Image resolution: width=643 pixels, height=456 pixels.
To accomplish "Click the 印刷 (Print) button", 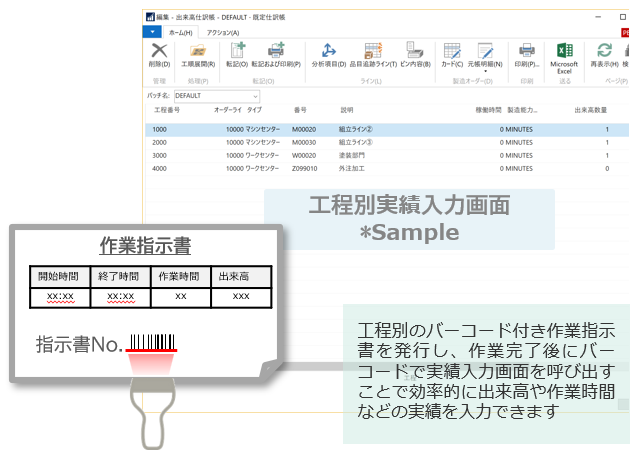I will pyautogui.click(x=526, y=55).
